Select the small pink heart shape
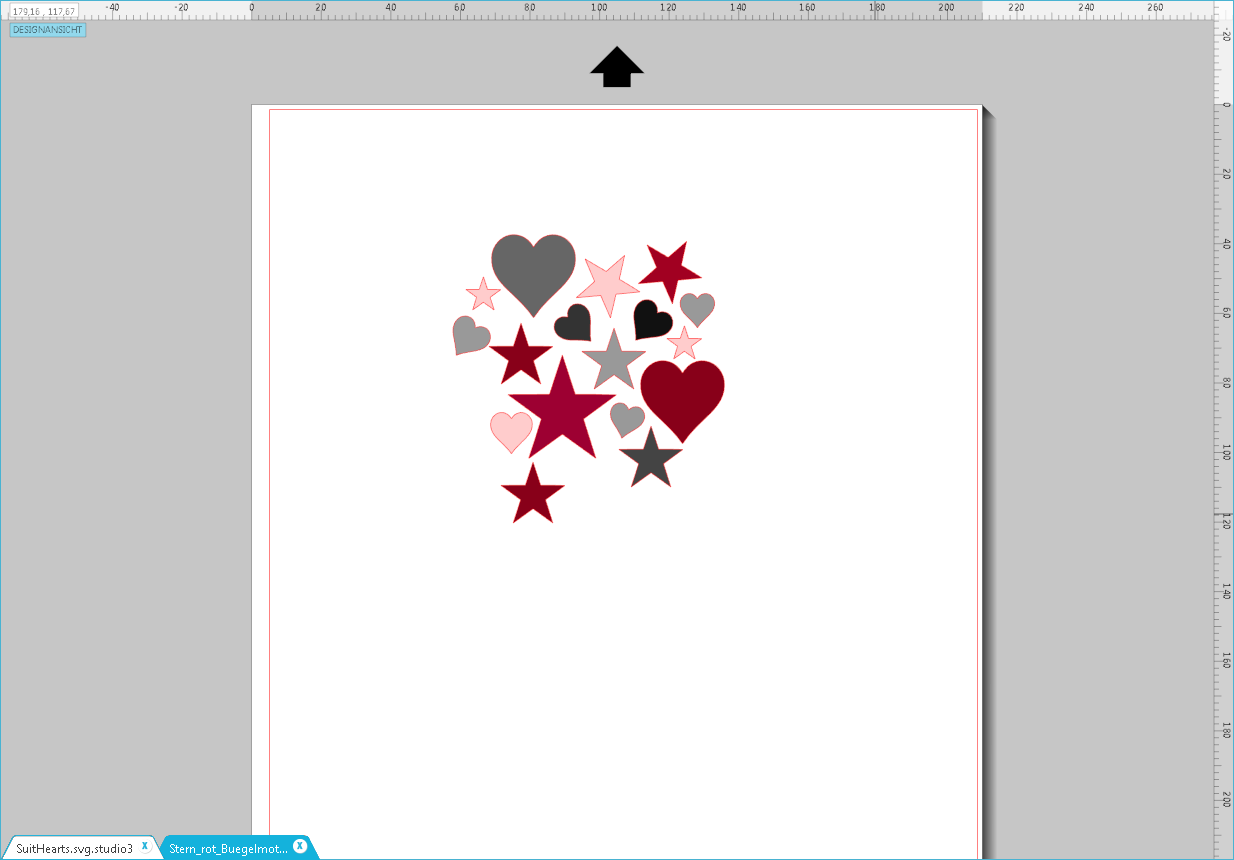Screen dimensions: 1234x860 [511, 430]
